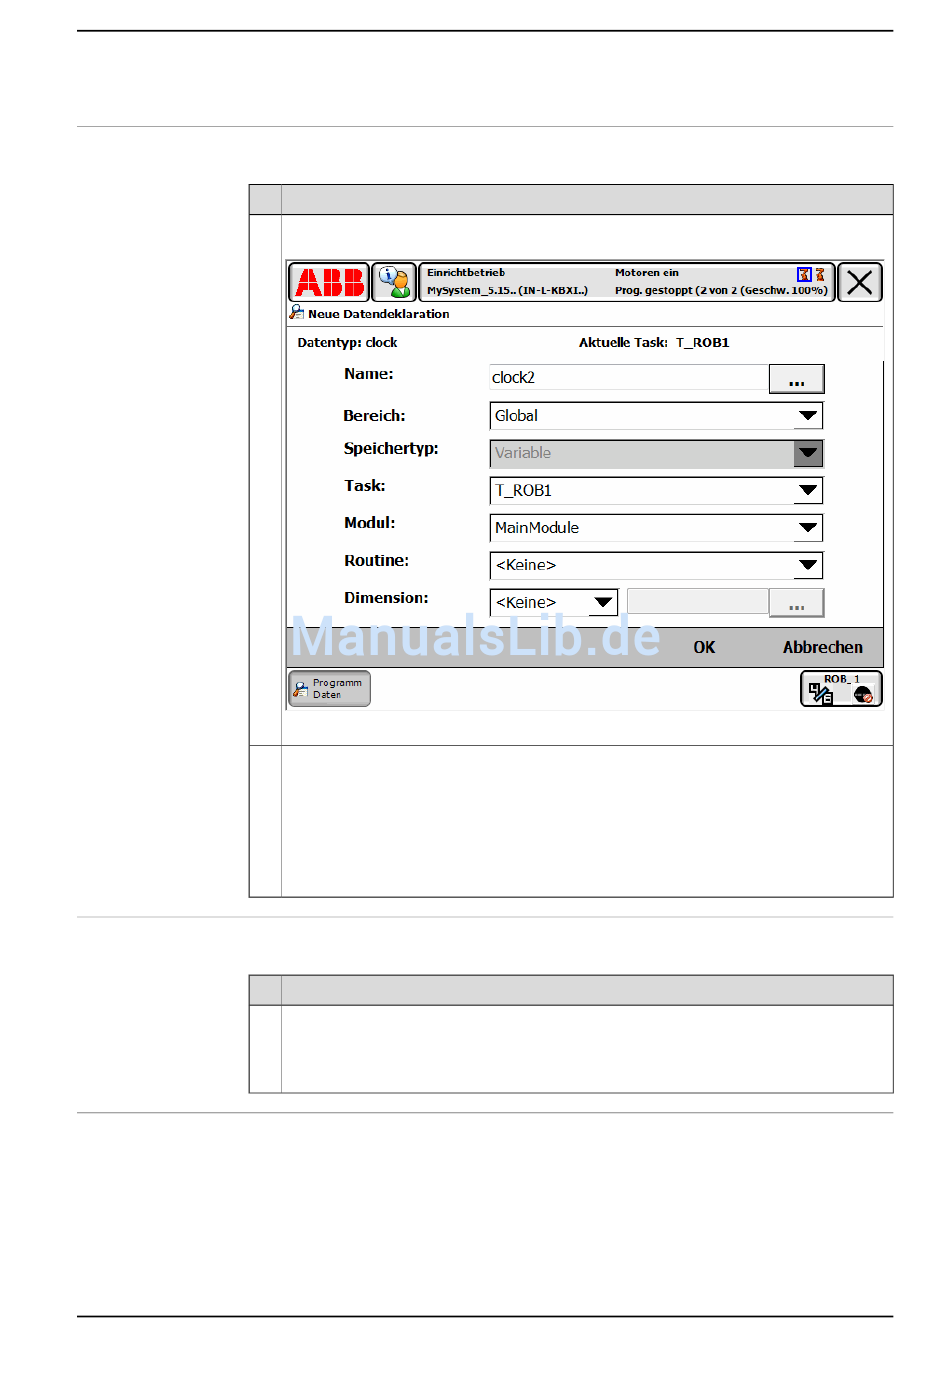Click the Datentyp: clock label
Screen dimensions: 950x1378
coord(347,342)
